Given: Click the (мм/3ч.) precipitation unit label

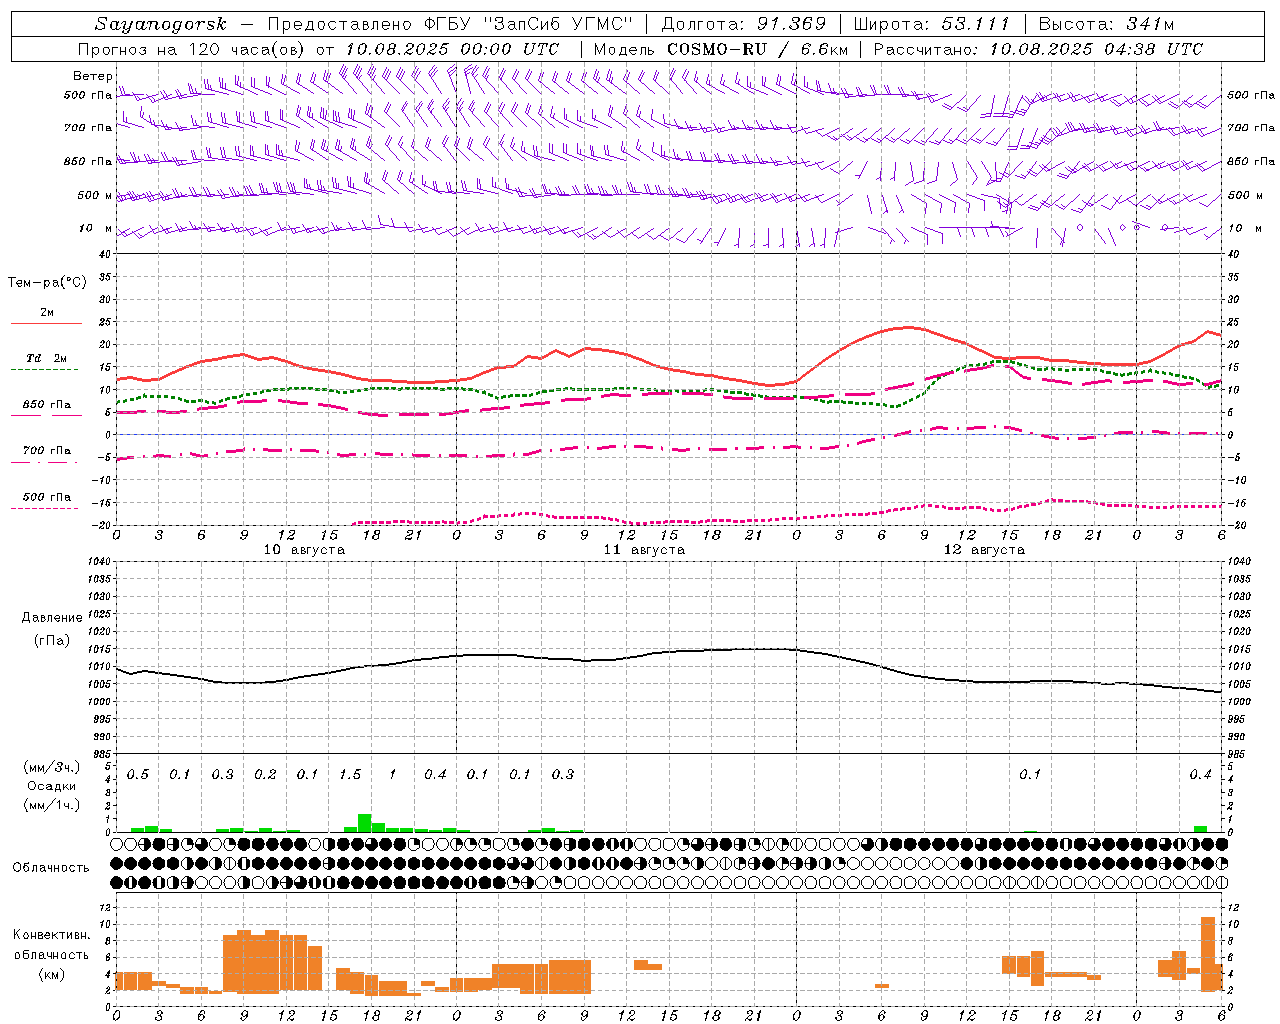Looking at the screenshot, I should (x=52, y=767).
